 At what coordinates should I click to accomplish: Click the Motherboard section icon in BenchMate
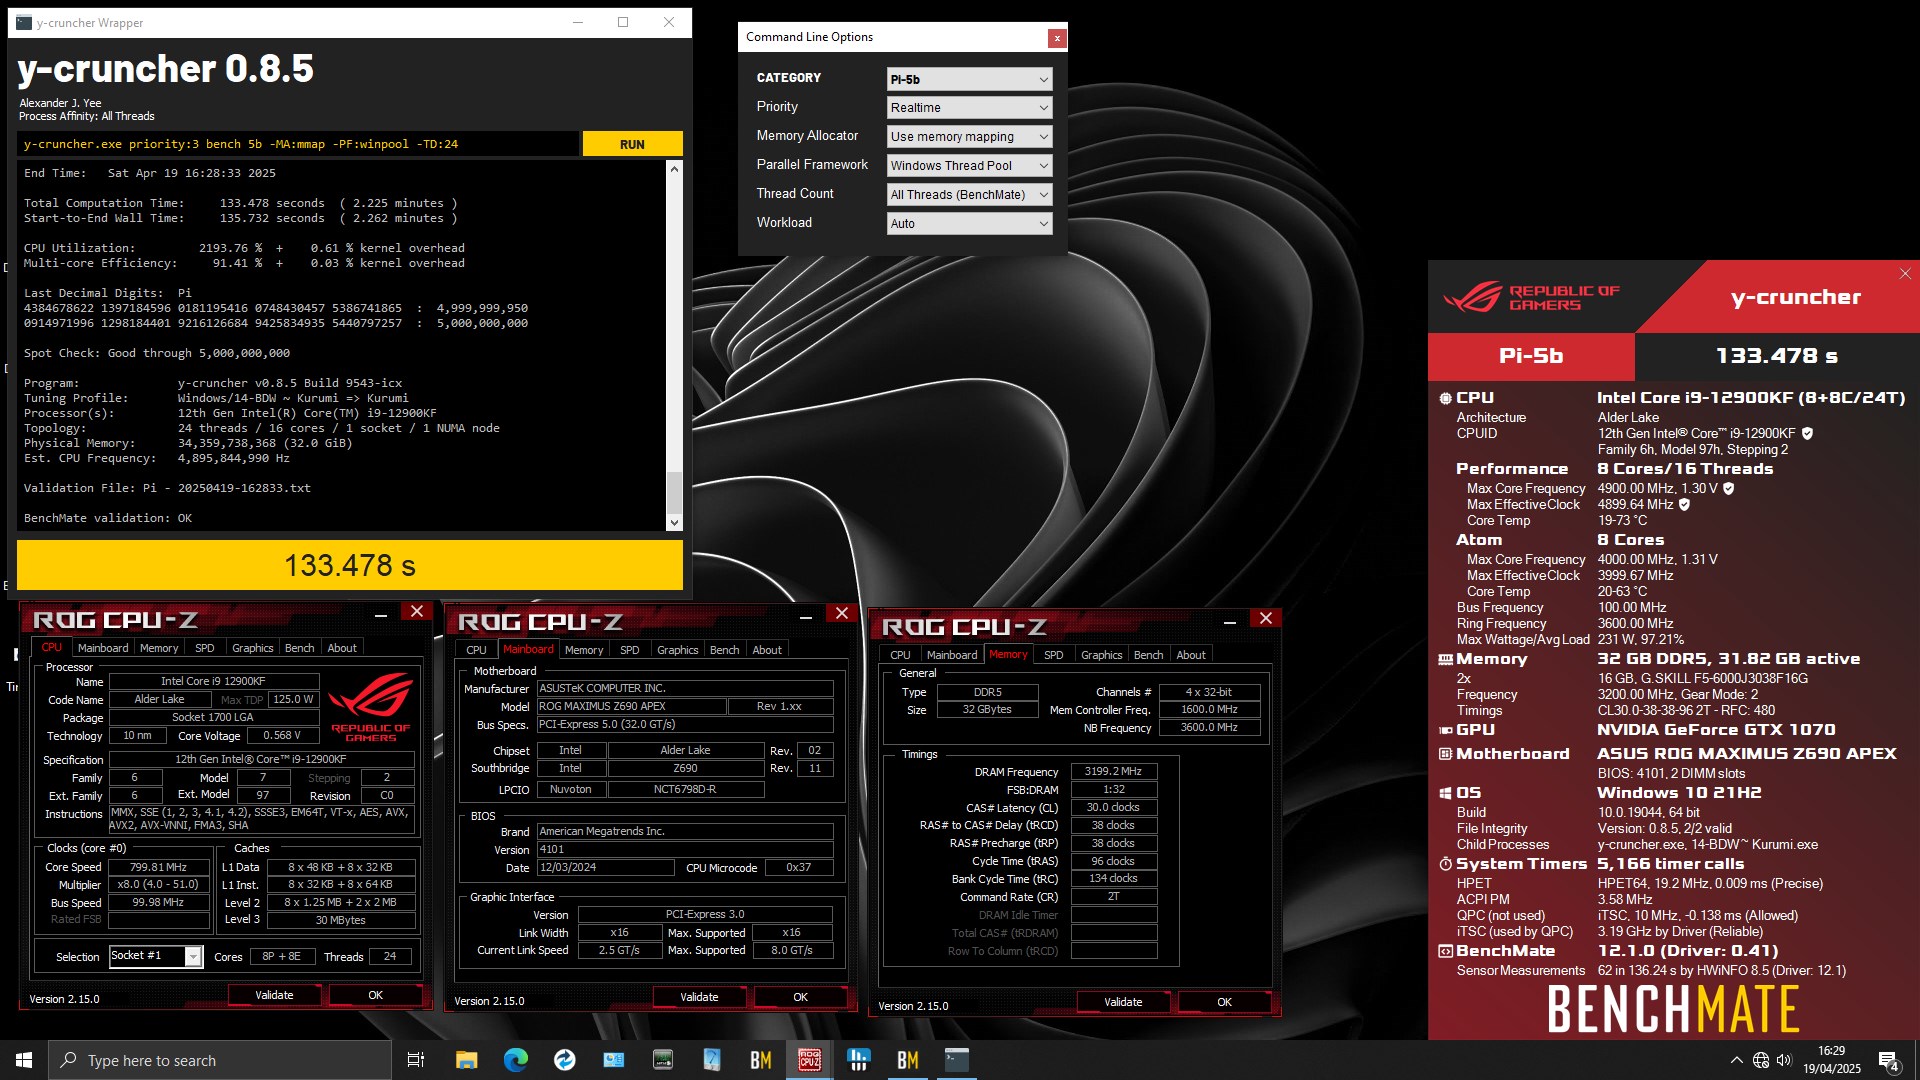(x=1445, y=754)
